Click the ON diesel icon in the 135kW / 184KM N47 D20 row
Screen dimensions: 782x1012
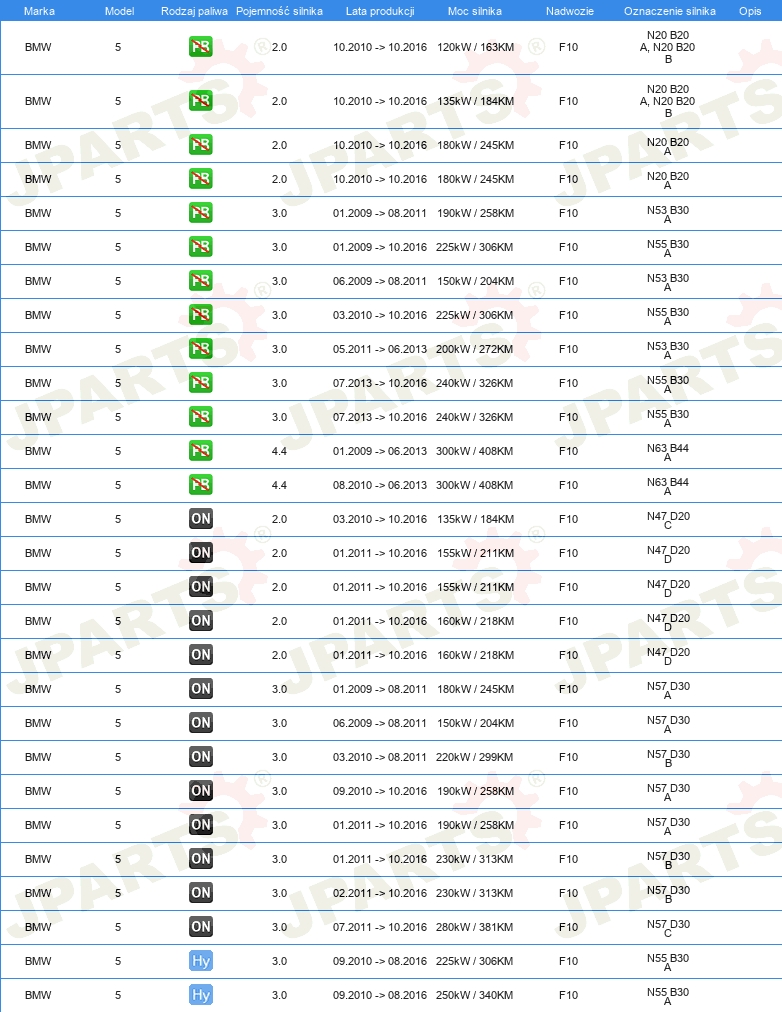(201, 519)
